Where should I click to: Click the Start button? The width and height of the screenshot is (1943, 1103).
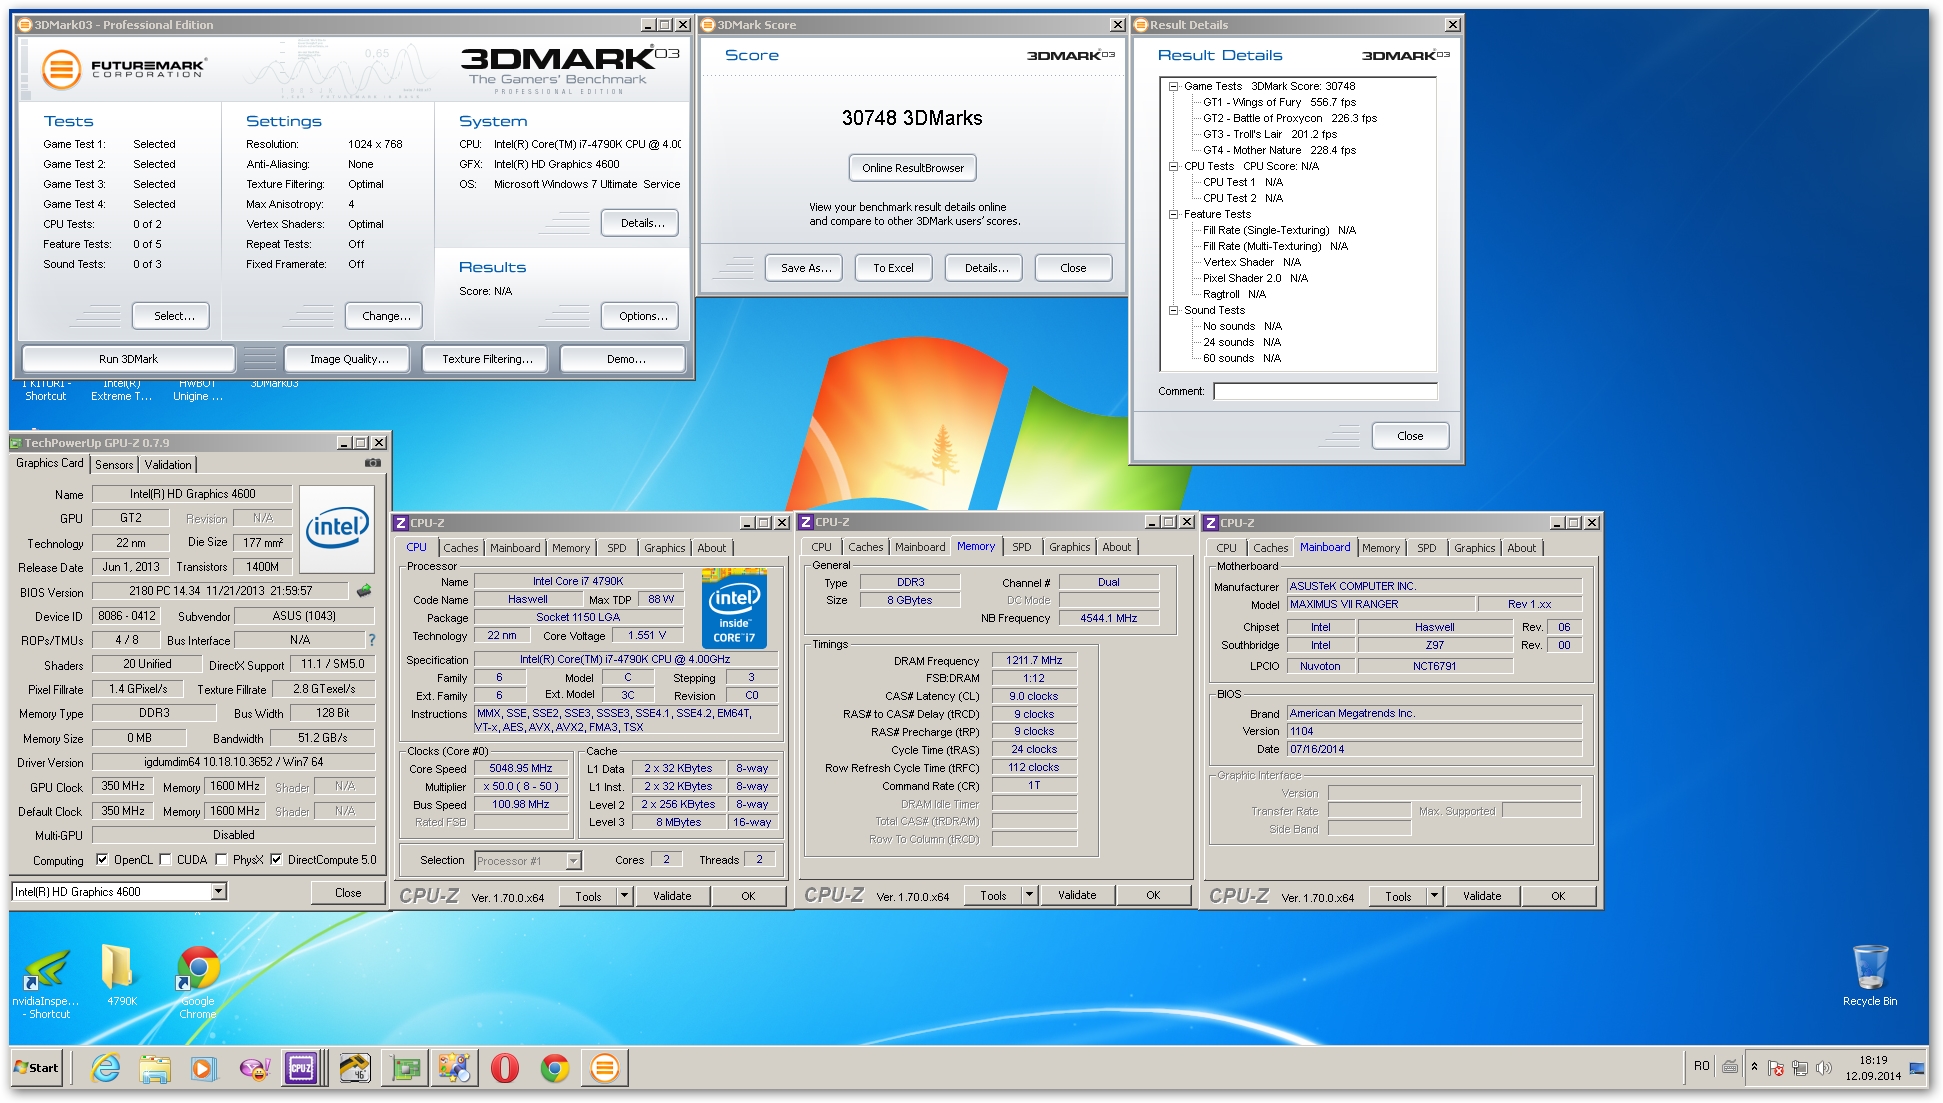(36, 1068)
